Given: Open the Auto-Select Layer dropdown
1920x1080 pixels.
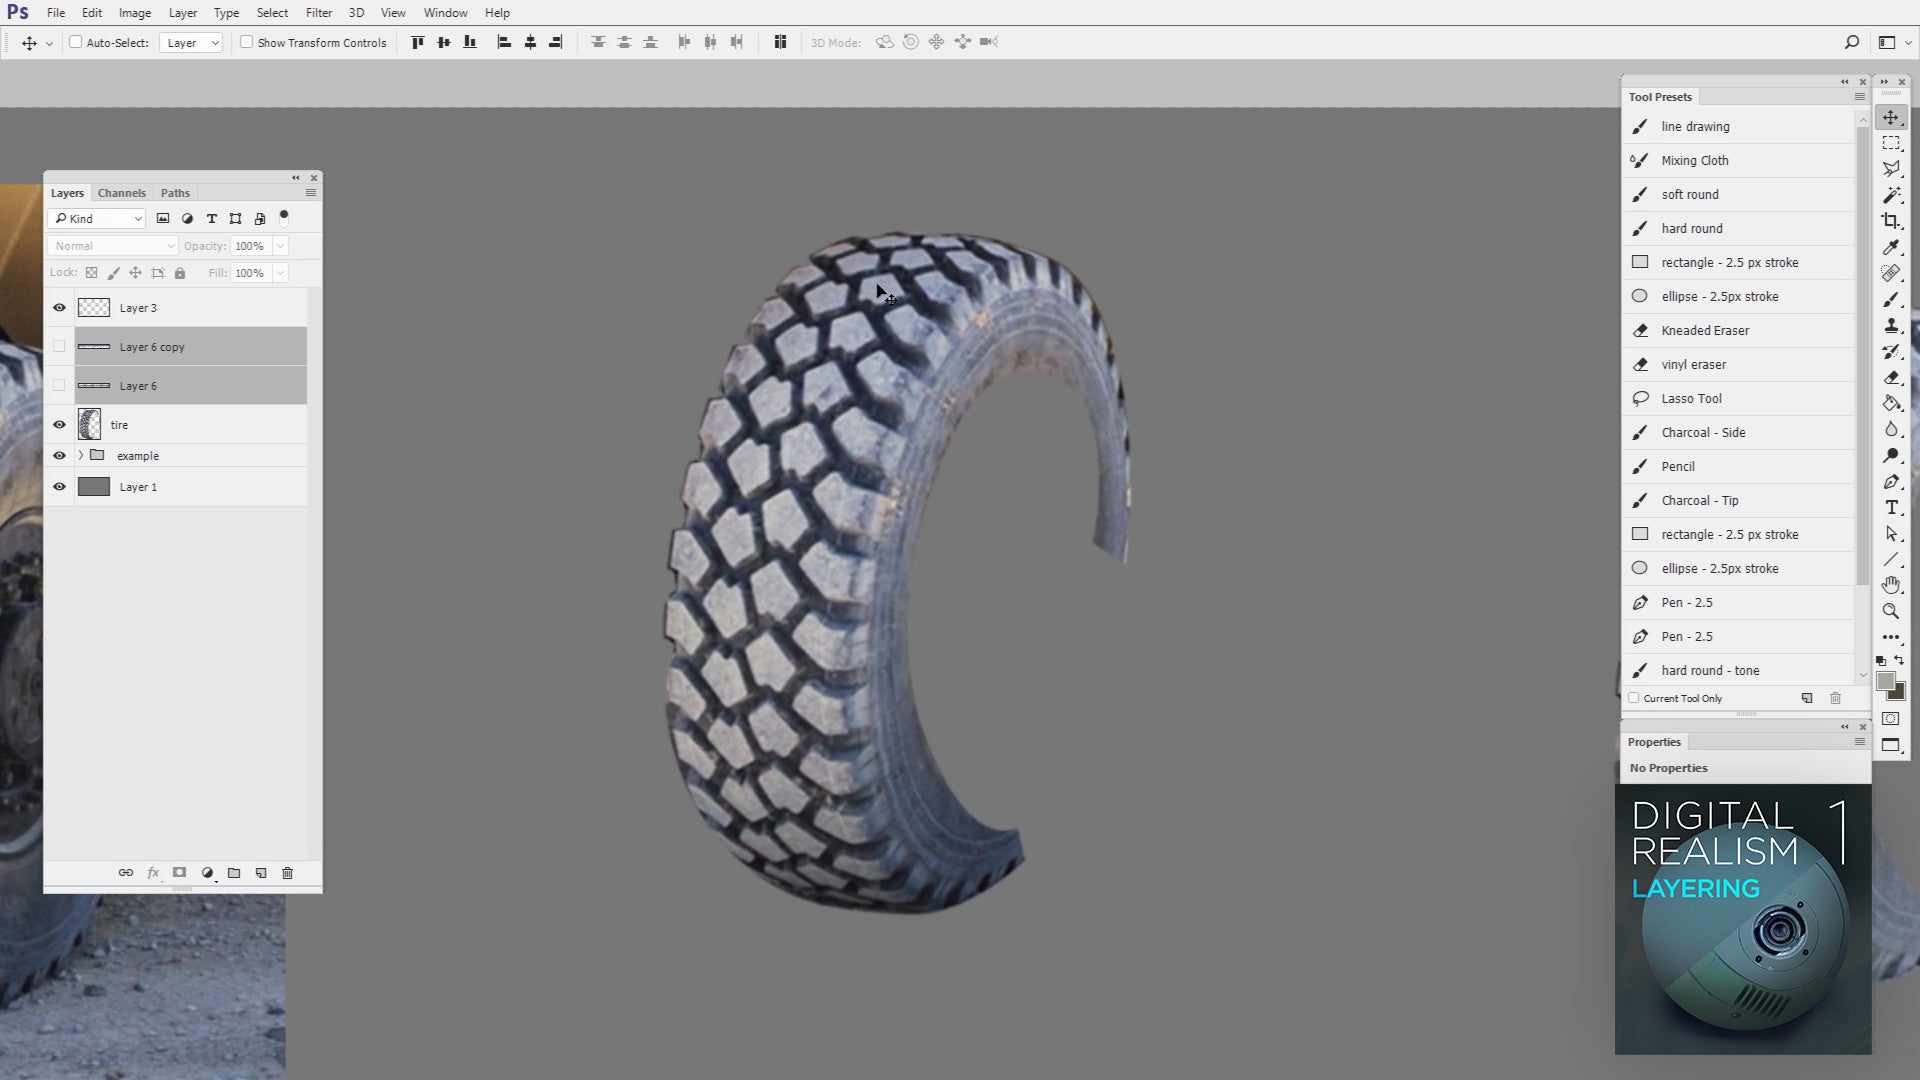Looking at the screenshot, I should click(x=190, y=43).
